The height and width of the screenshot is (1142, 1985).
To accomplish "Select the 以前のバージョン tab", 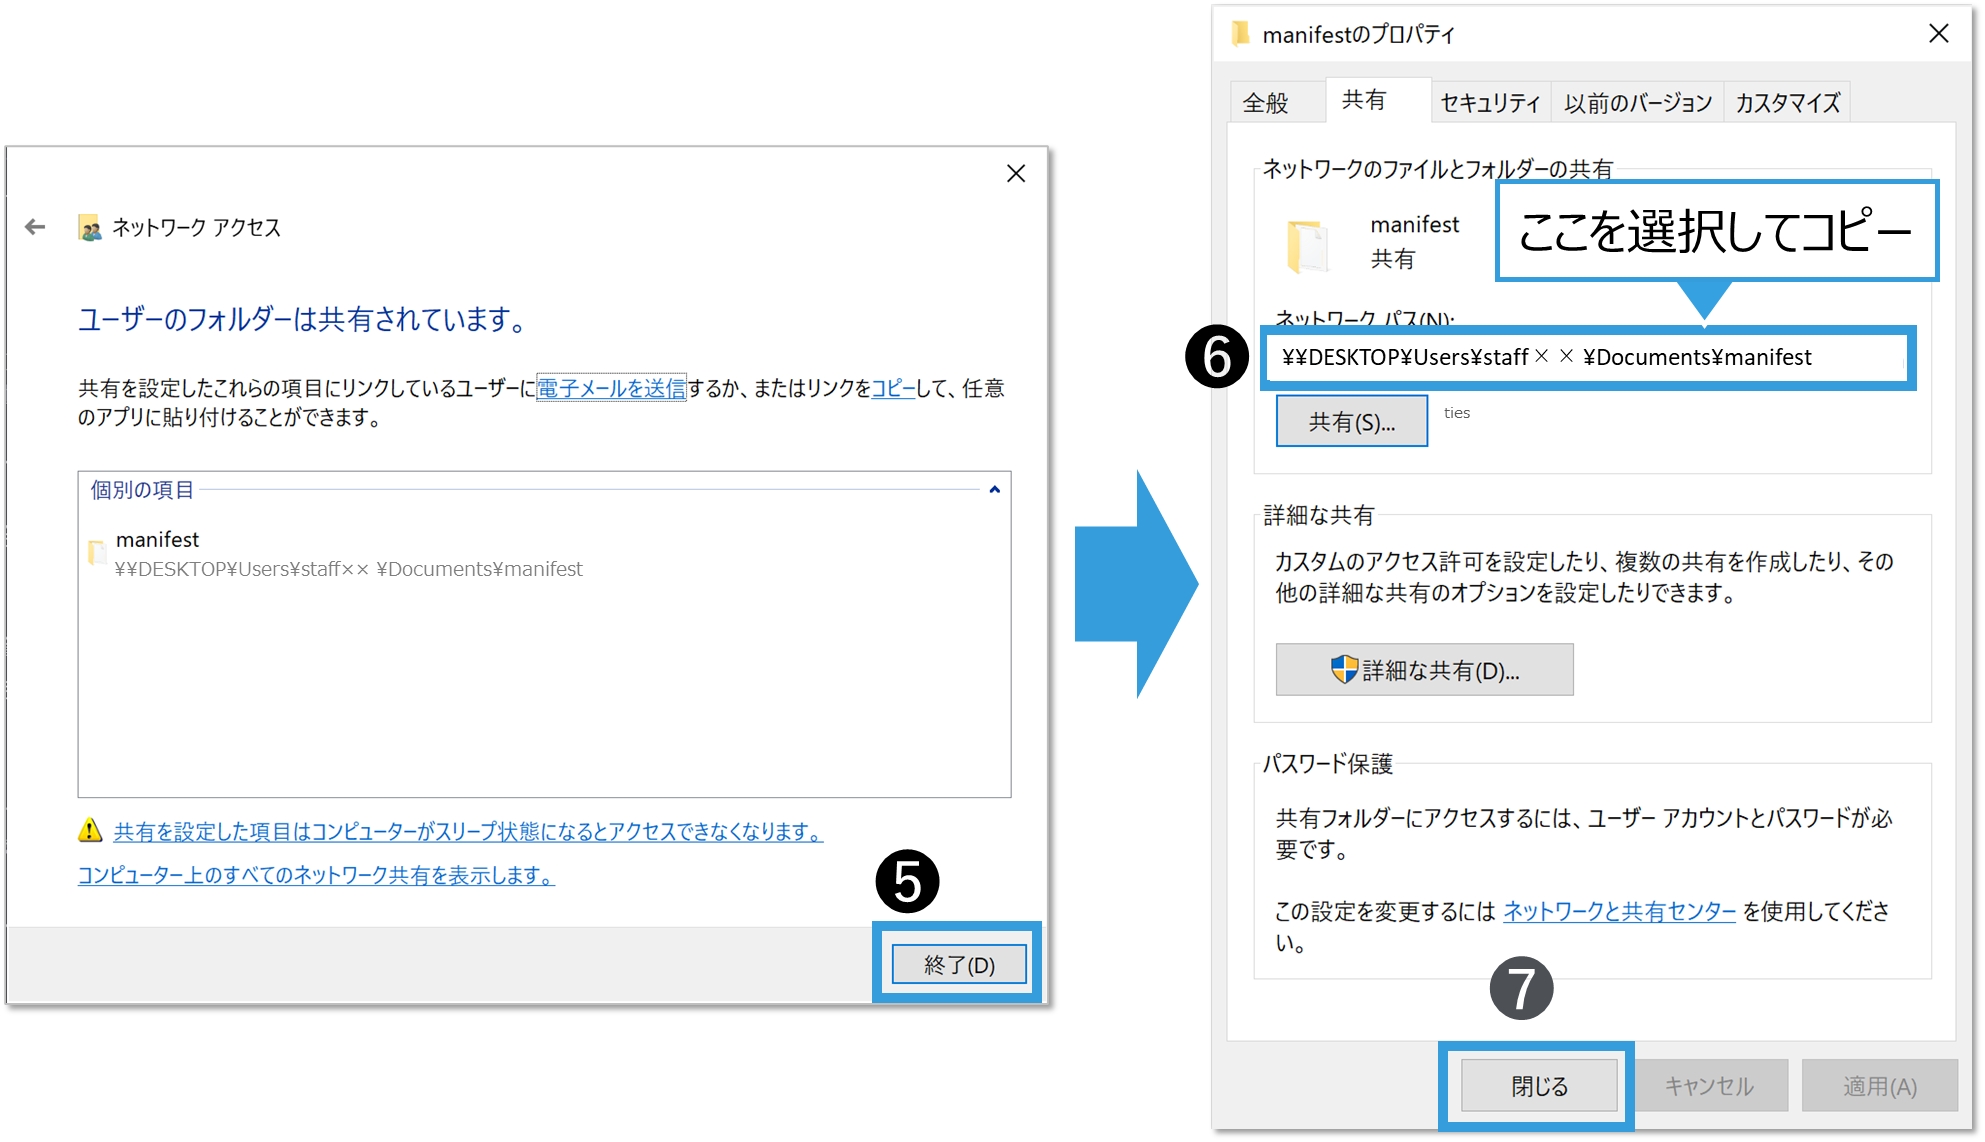I will pos(1637,102).
